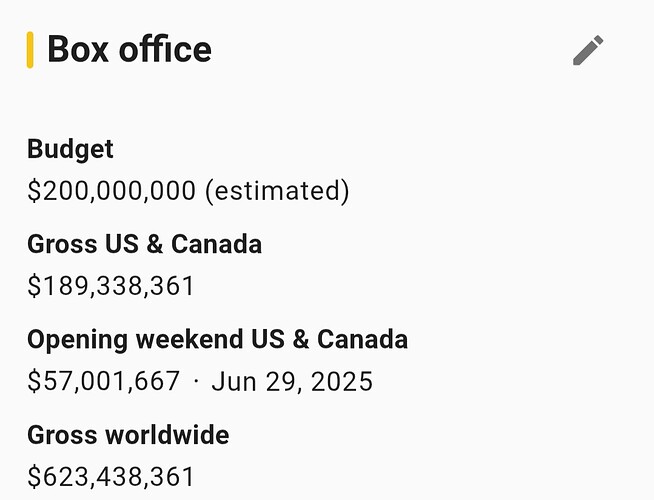Click the (estimated) note after the budget
The width and height of the screenshot is (654, 500).
coord(277,191)
